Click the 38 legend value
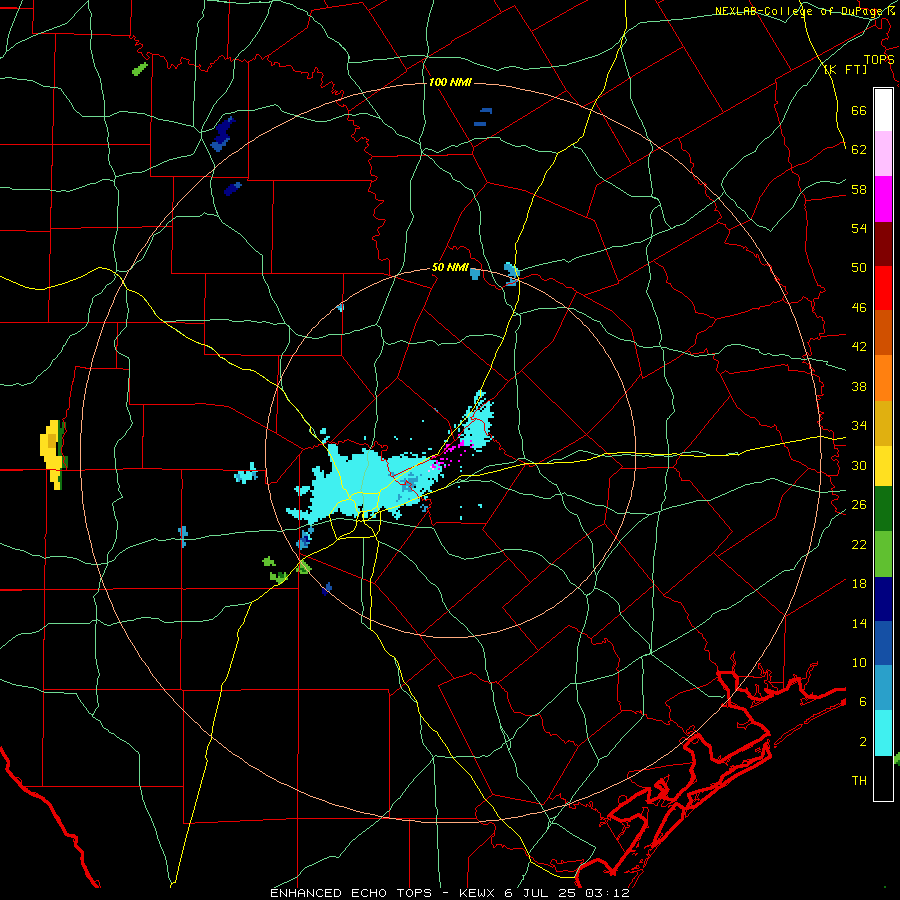900x900 pixels. 859,387
